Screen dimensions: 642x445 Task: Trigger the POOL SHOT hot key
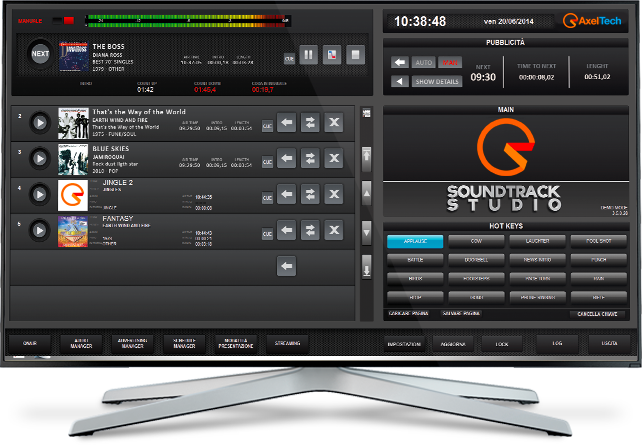pos(599,241)
